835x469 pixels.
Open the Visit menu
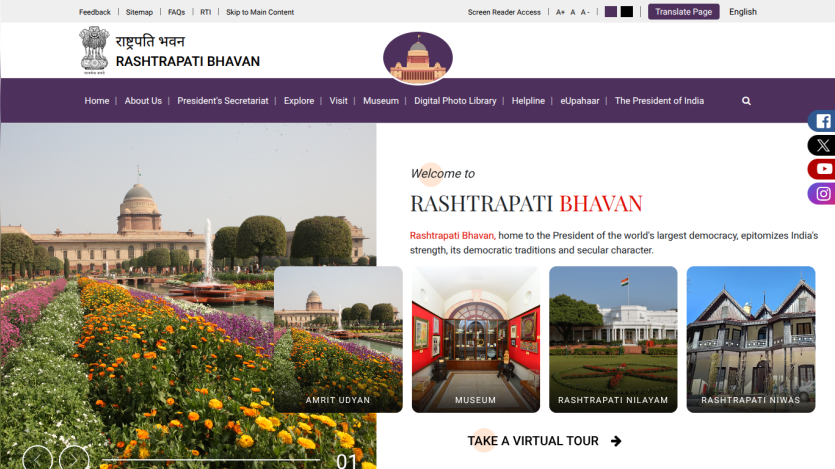click(x=338, y=101)
